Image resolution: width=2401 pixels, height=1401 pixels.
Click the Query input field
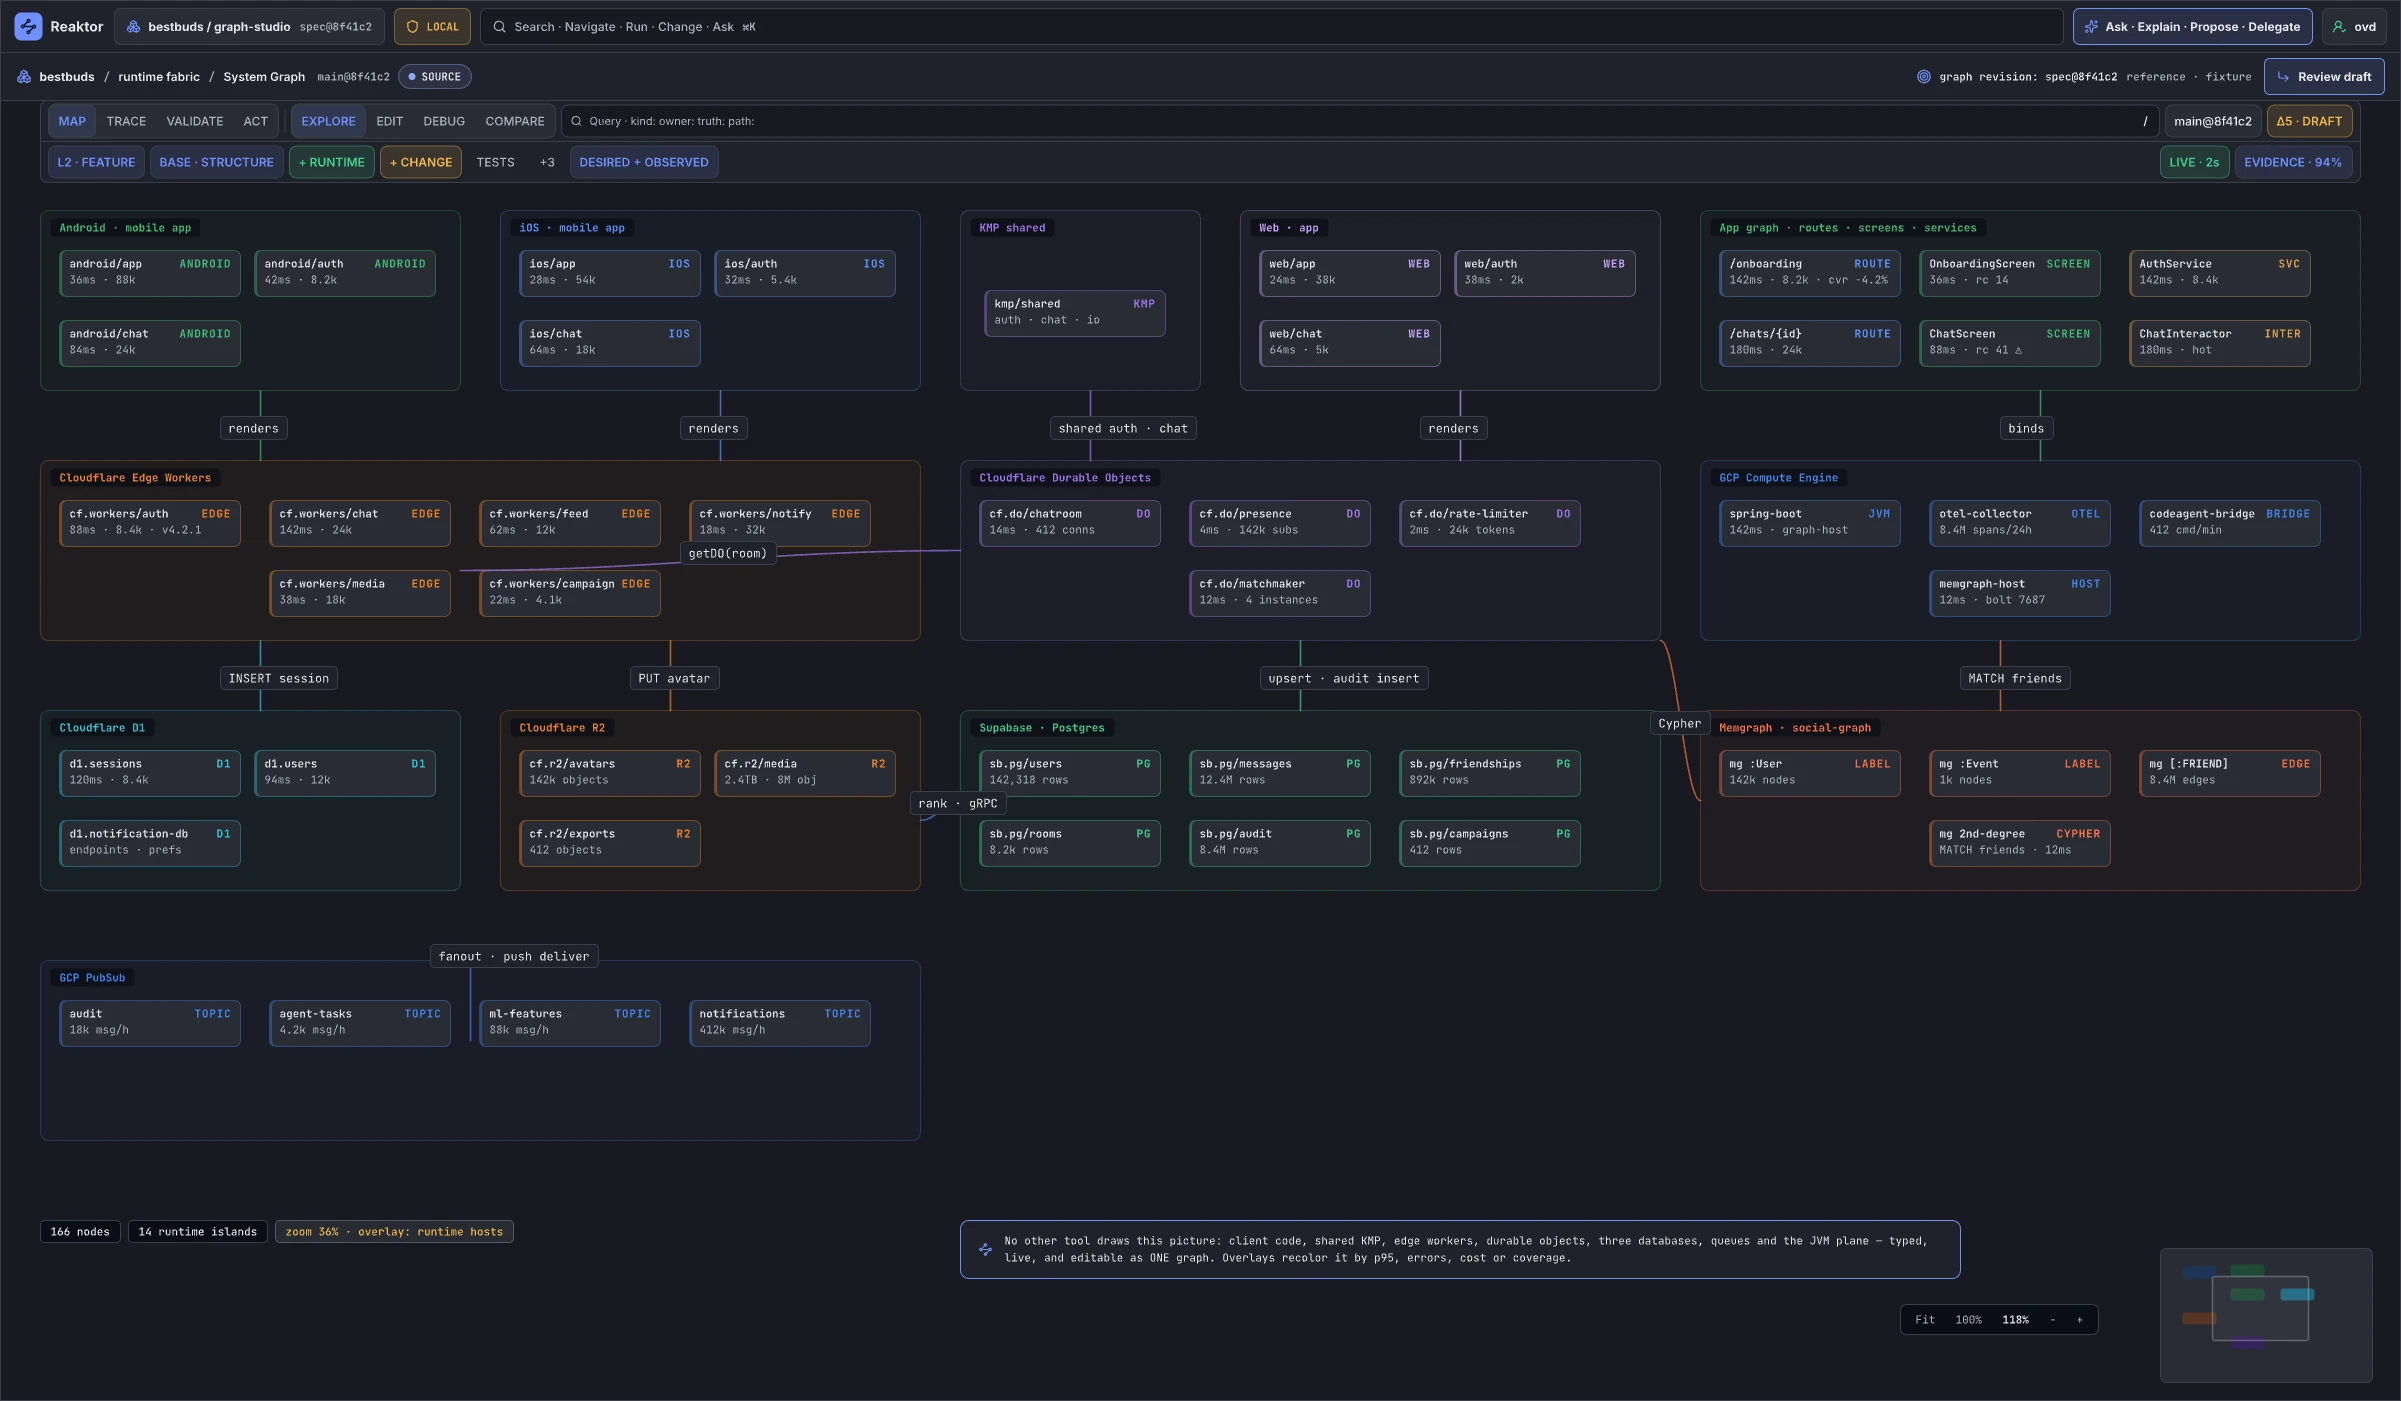pyautogui.click(x=1360, y=121)
